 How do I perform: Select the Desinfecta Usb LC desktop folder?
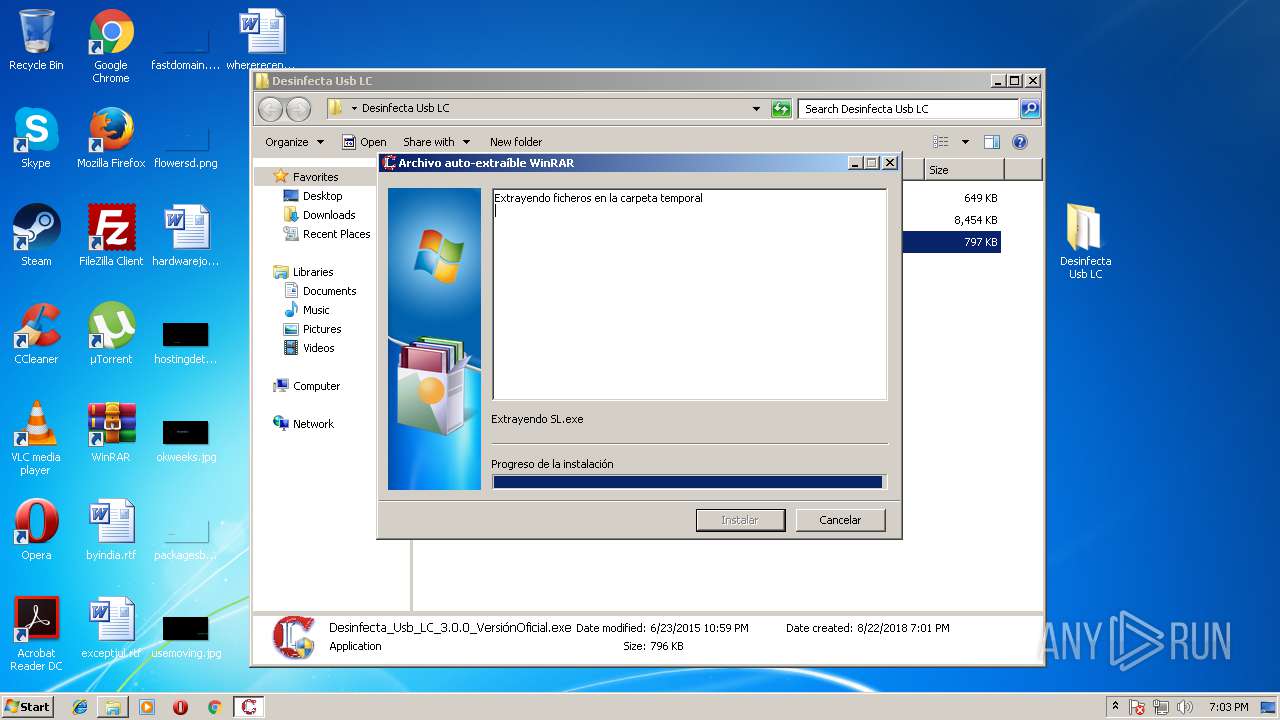pos(1085,242)
